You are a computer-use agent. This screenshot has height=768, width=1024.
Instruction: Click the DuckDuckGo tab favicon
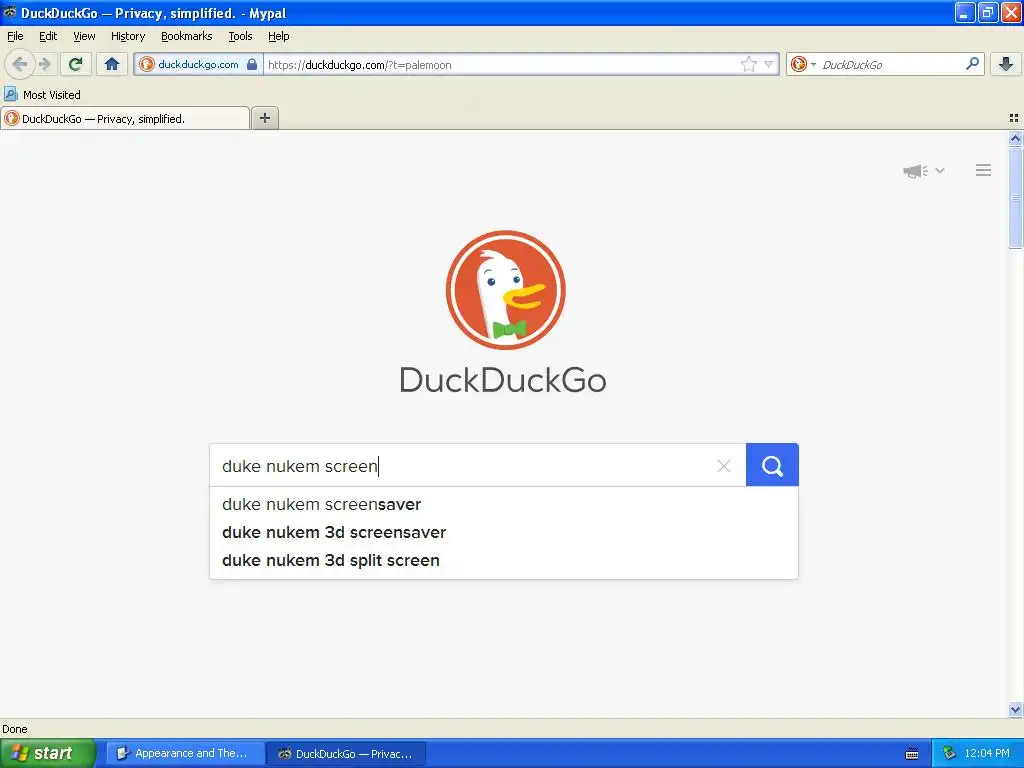point(12,118)
